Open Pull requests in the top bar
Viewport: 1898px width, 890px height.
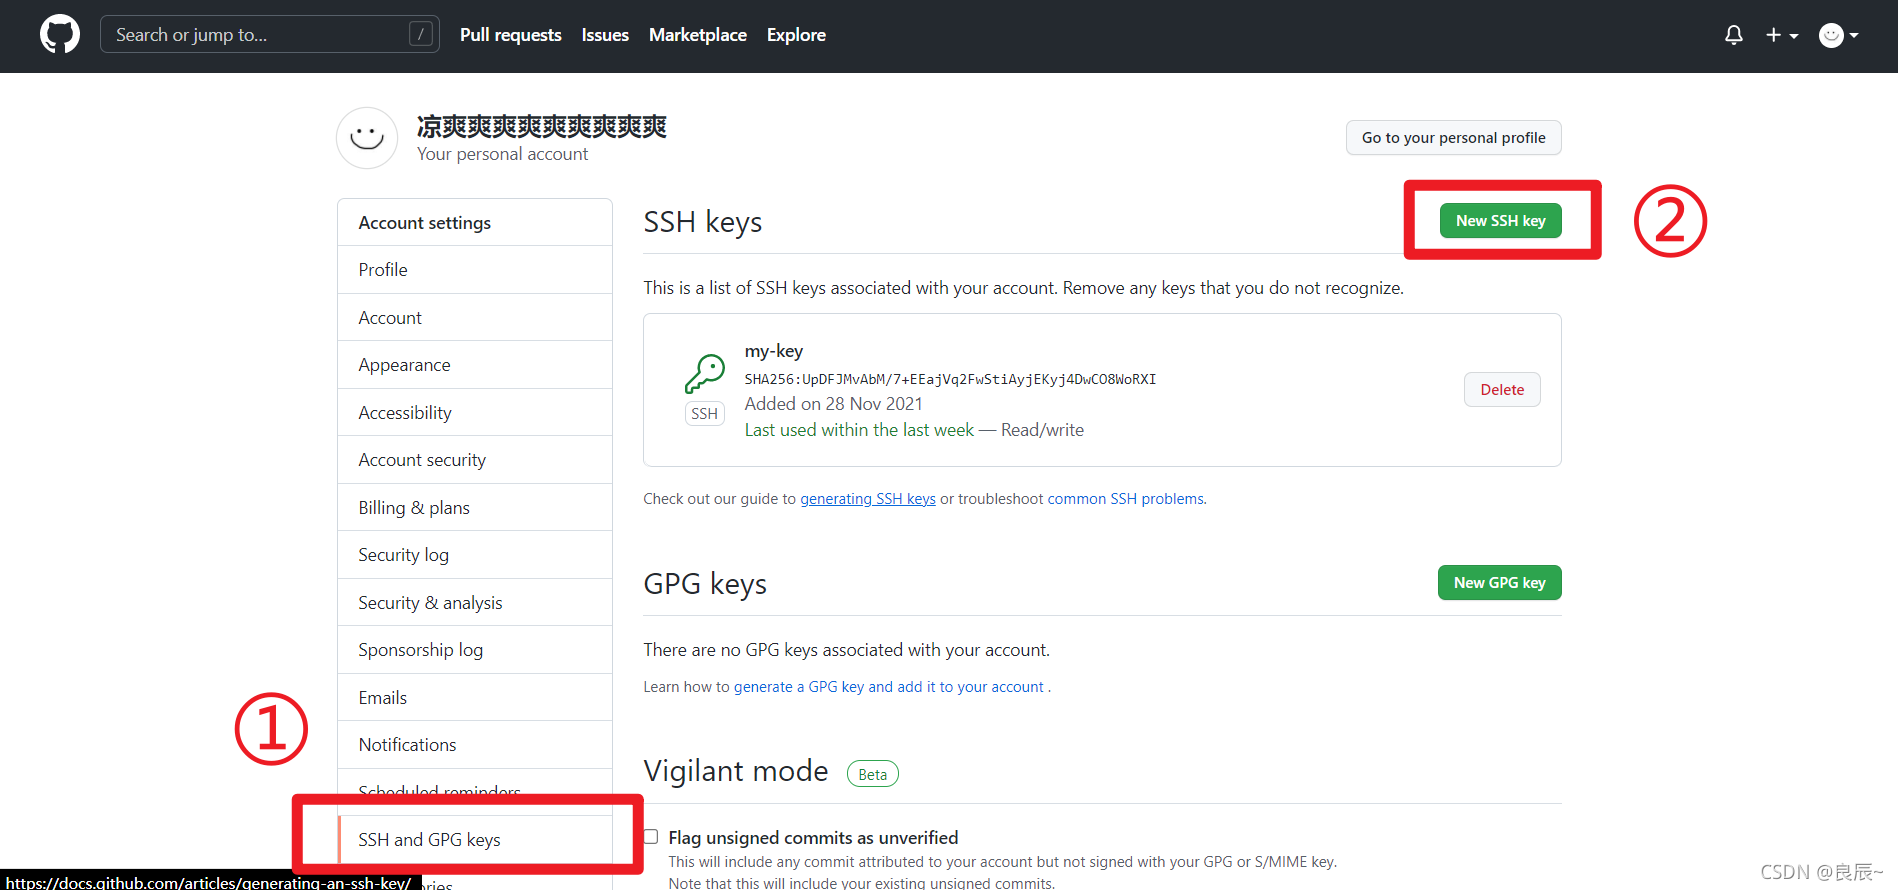[511, 35]
